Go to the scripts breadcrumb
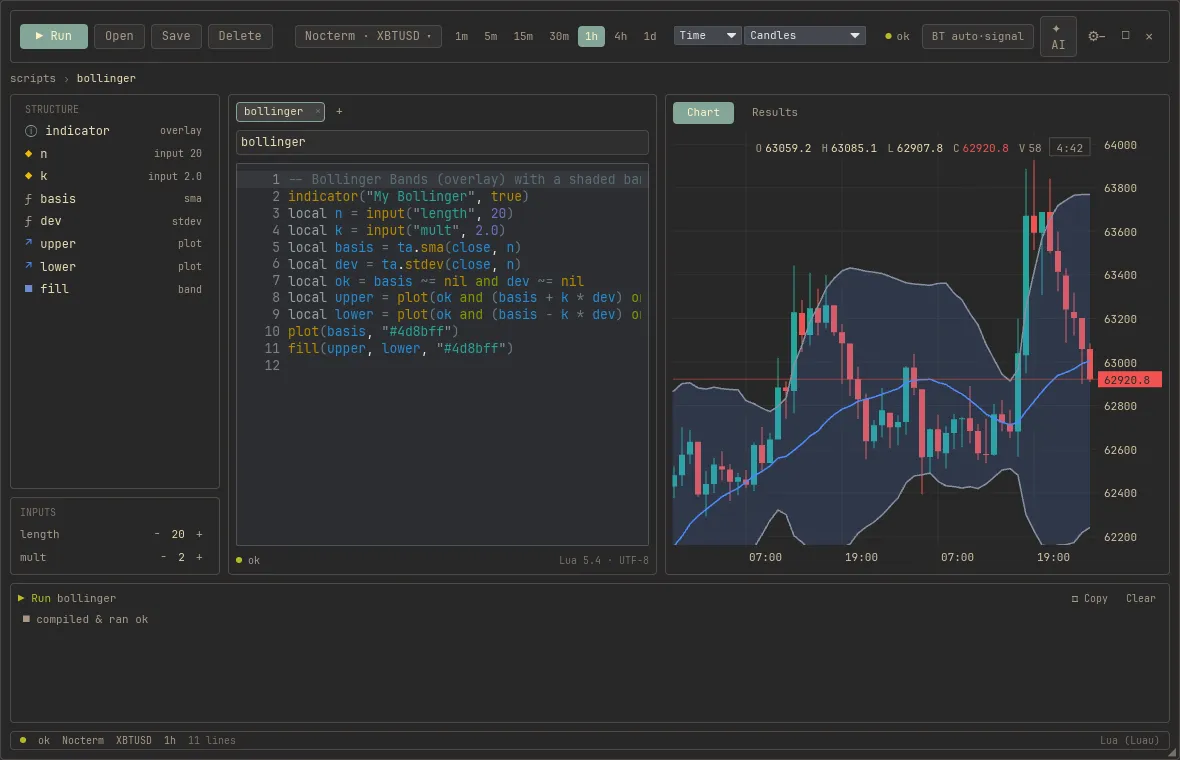The height and width of the screenshot is (760, 1180). [33, 78]
